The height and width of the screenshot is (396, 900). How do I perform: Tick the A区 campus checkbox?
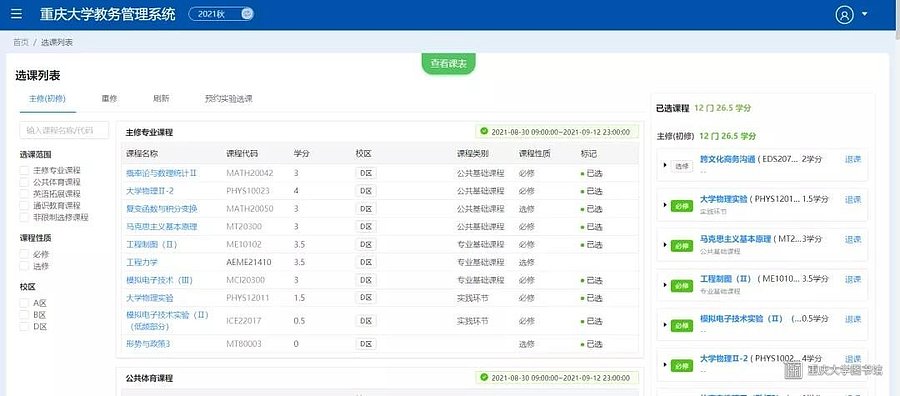click(x=24, y=303)
